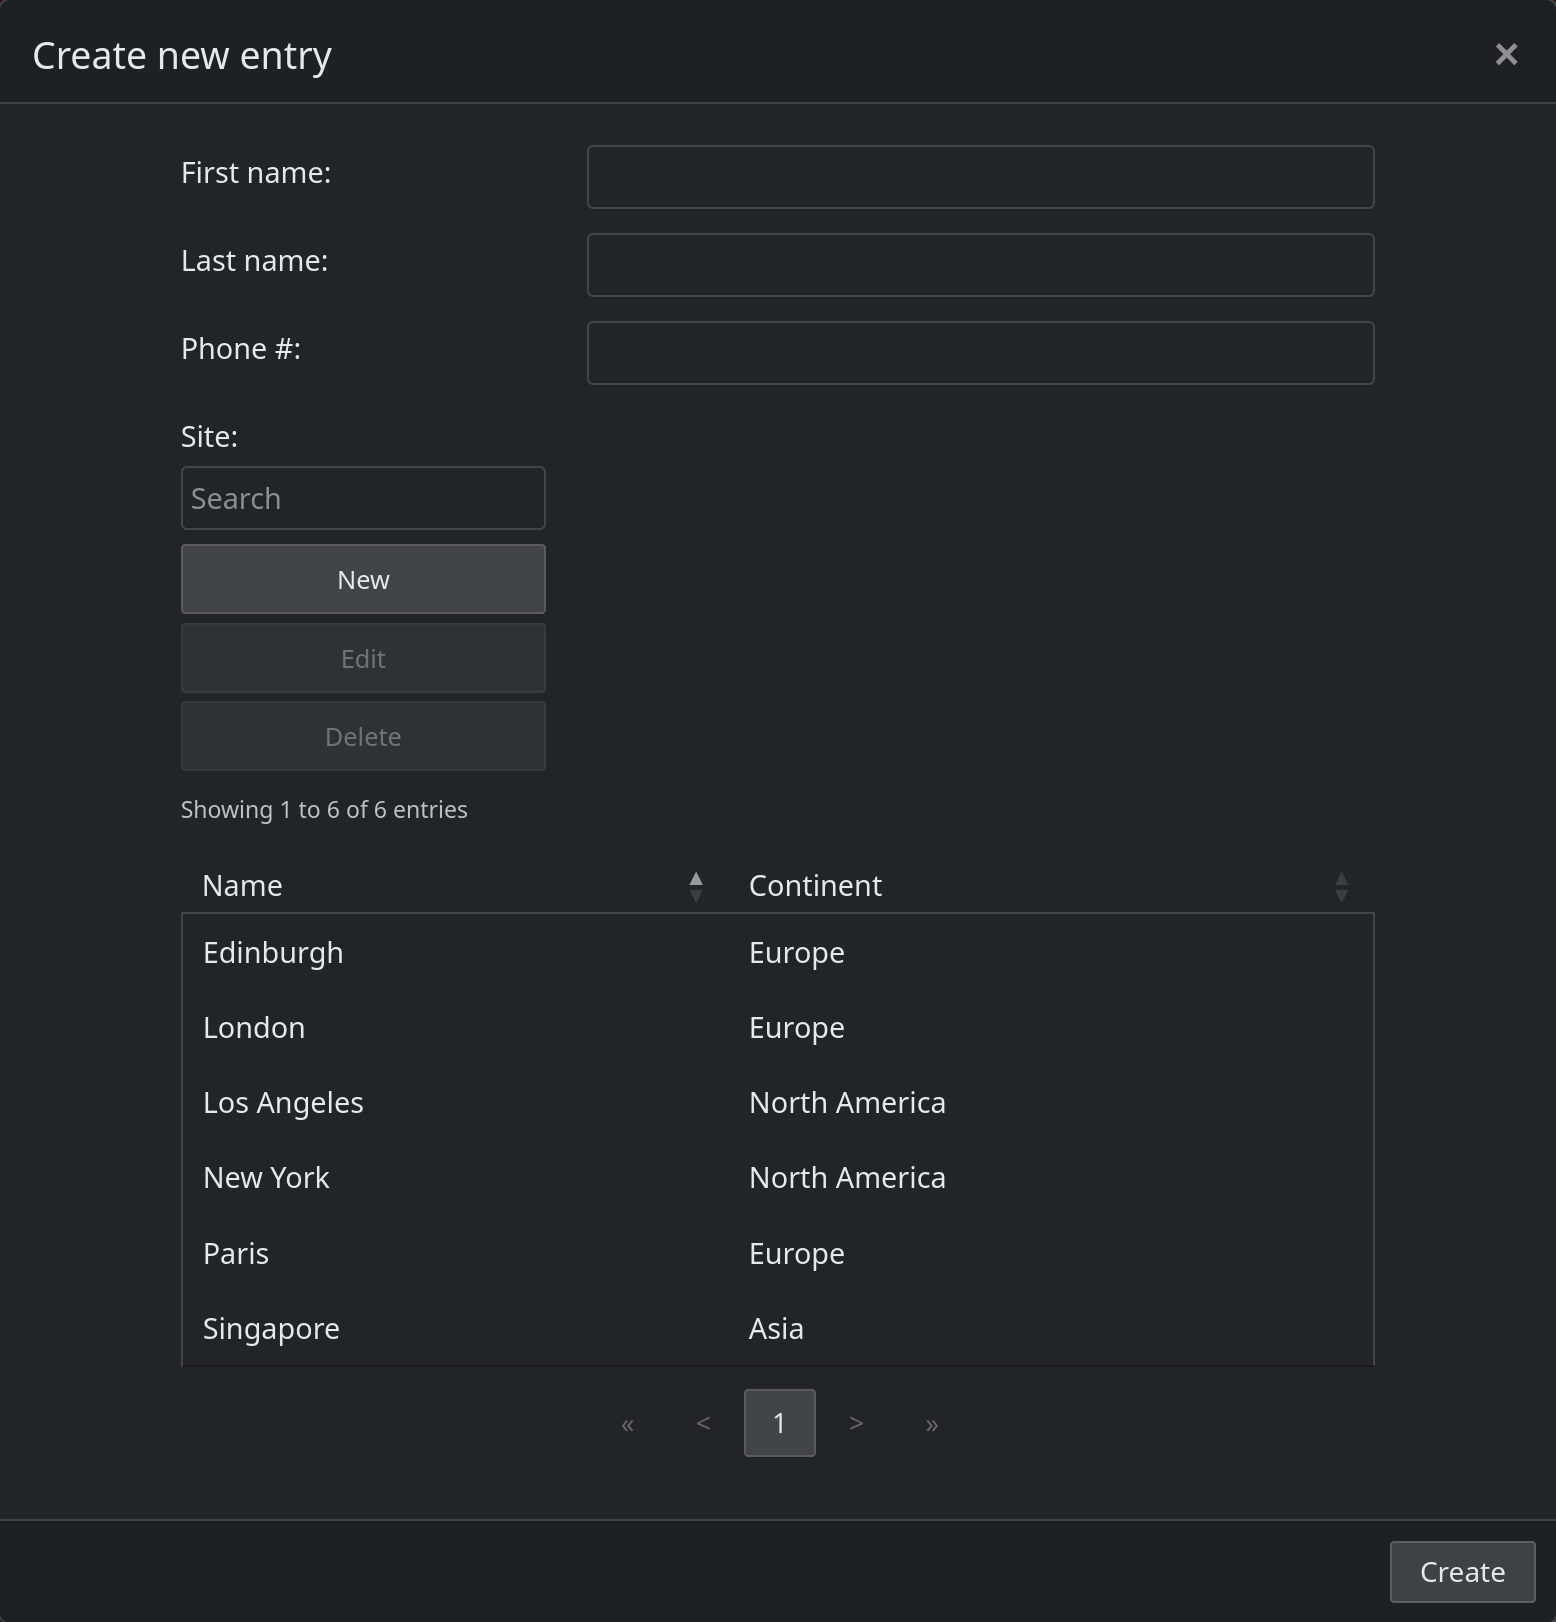Go to first page of sites
Viewport: 1556px width, 1622px height.
(627, 1423)
